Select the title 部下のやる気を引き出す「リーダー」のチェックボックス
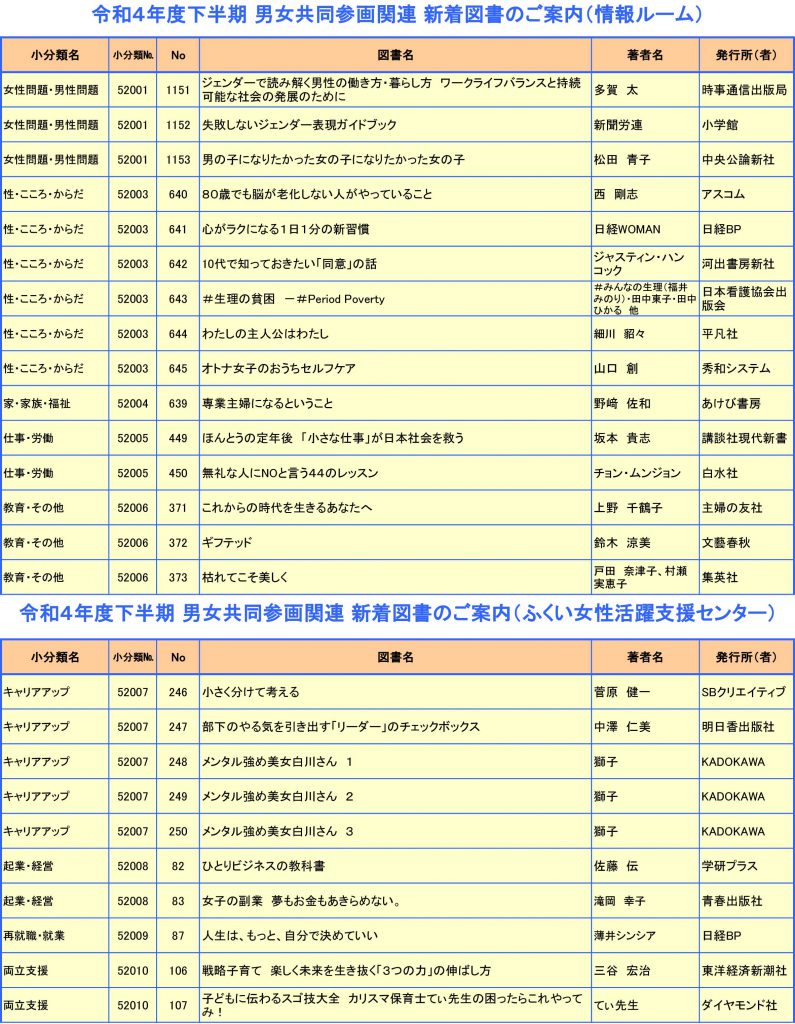The width and height of the screenshot is (795, 1024). click(x=341, y=727)
